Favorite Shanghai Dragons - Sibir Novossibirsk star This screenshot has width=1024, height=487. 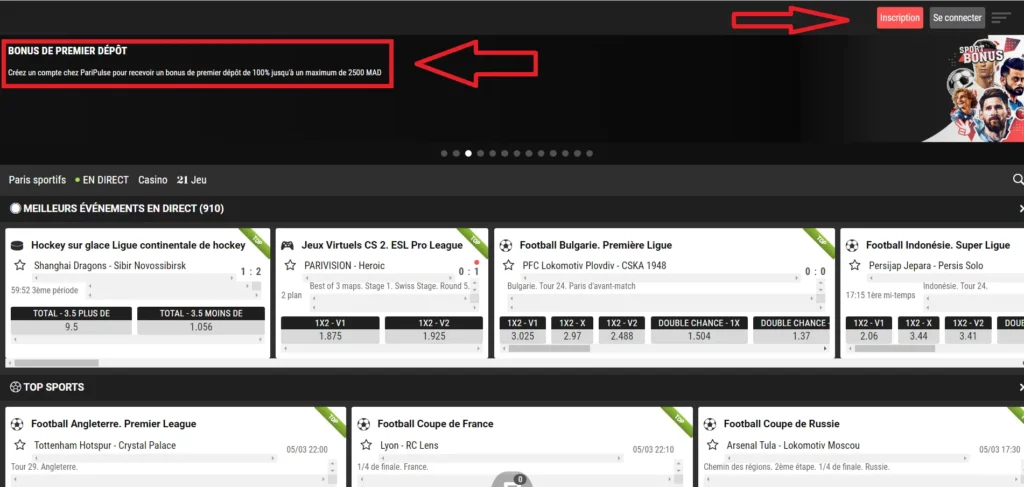click(20, 265)
